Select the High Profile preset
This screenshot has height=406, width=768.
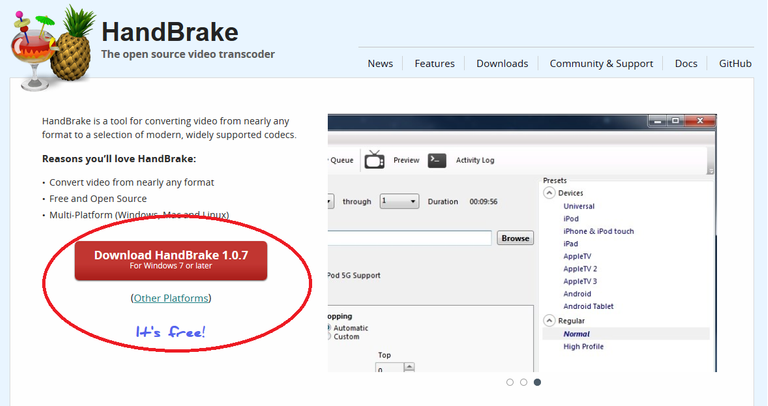(x=583, y=346)
